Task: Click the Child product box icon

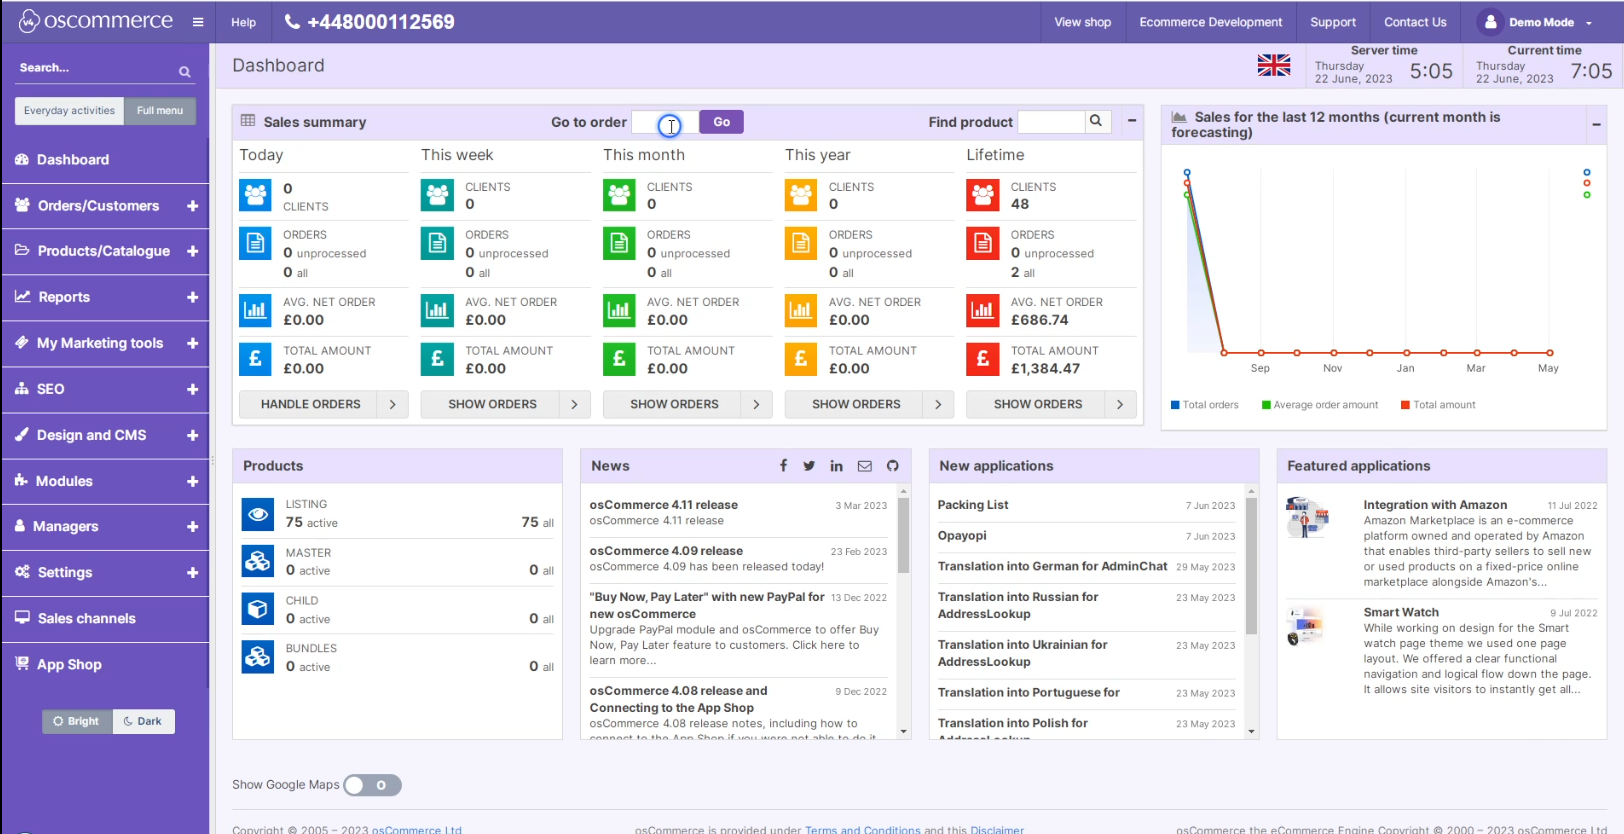Action: [x=258, y=609]
